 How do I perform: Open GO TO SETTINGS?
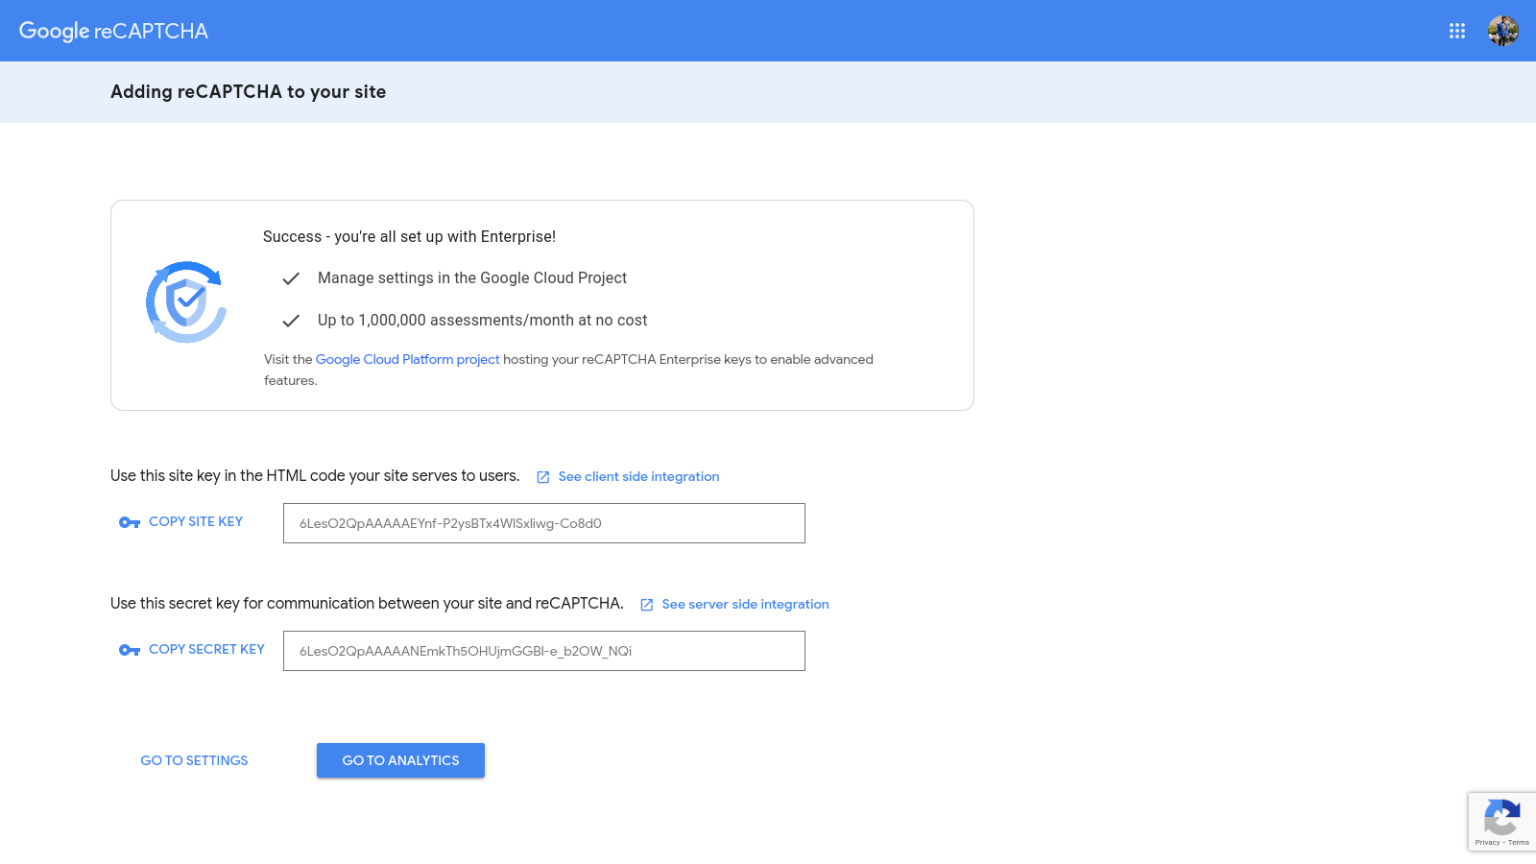[x=193, y=760]
